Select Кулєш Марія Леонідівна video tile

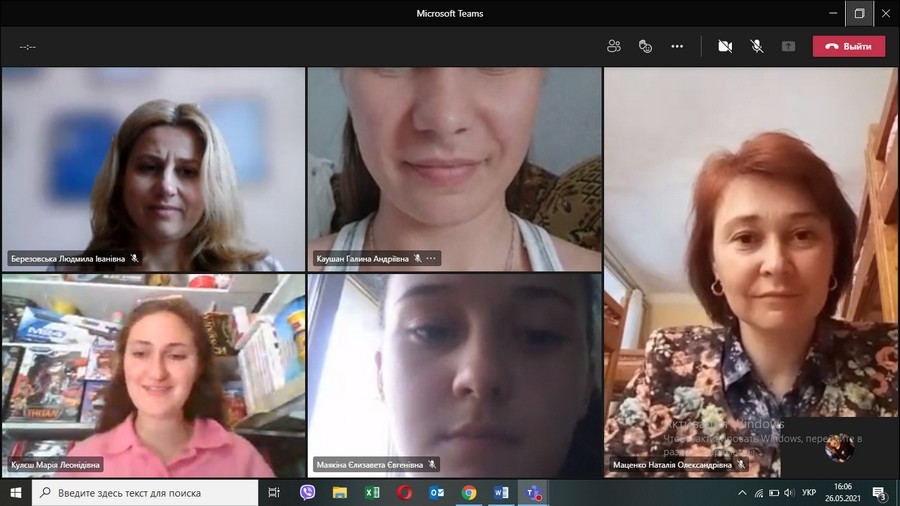point(153,375)
